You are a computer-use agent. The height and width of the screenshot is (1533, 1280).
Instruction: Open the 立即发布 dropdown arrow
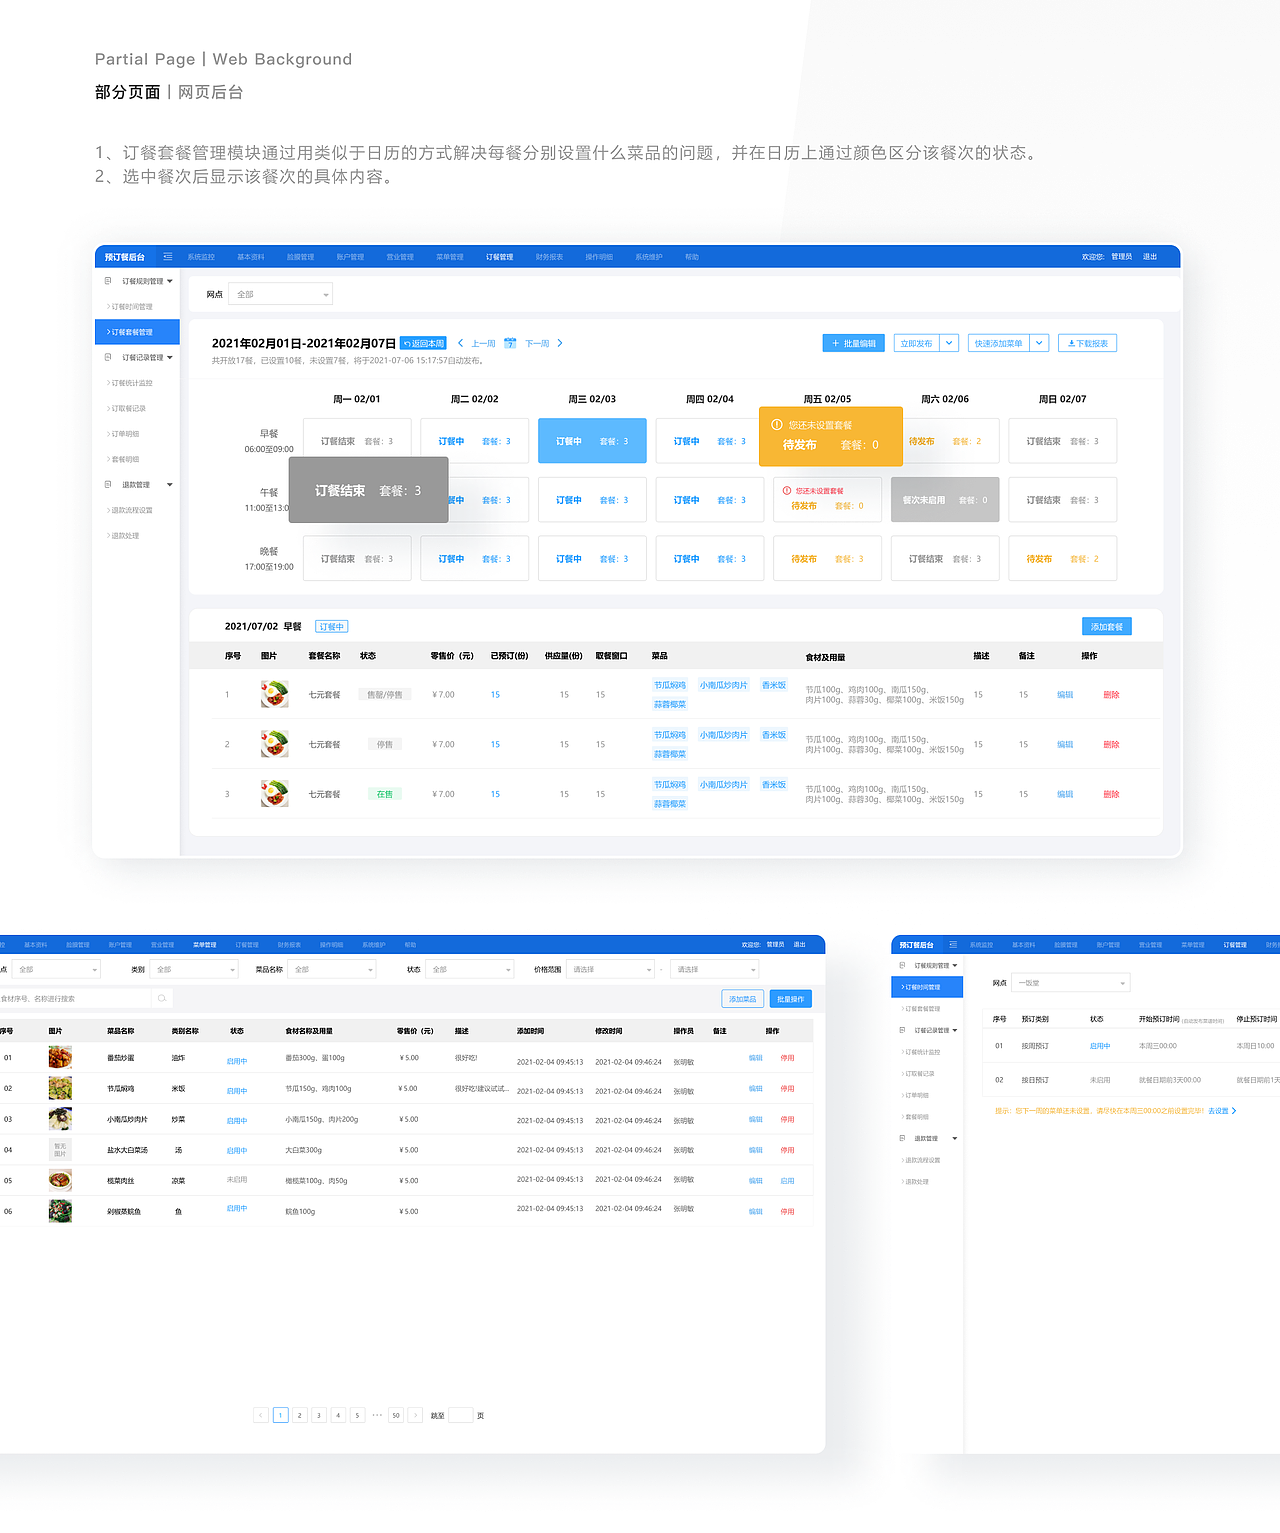click(x=949, y=343)
